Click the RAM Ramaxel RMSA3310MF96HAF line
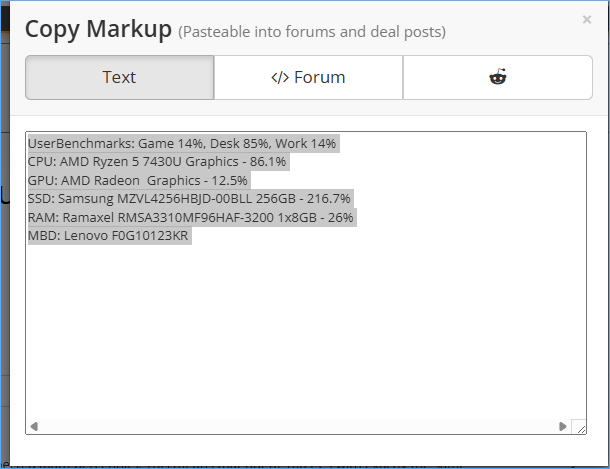 point(191,217)
